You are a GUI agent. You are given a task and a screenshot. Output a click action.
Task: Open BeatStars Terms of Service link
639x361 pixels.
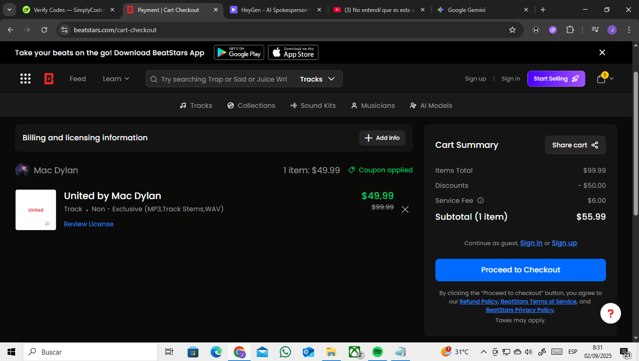(538, 302)
